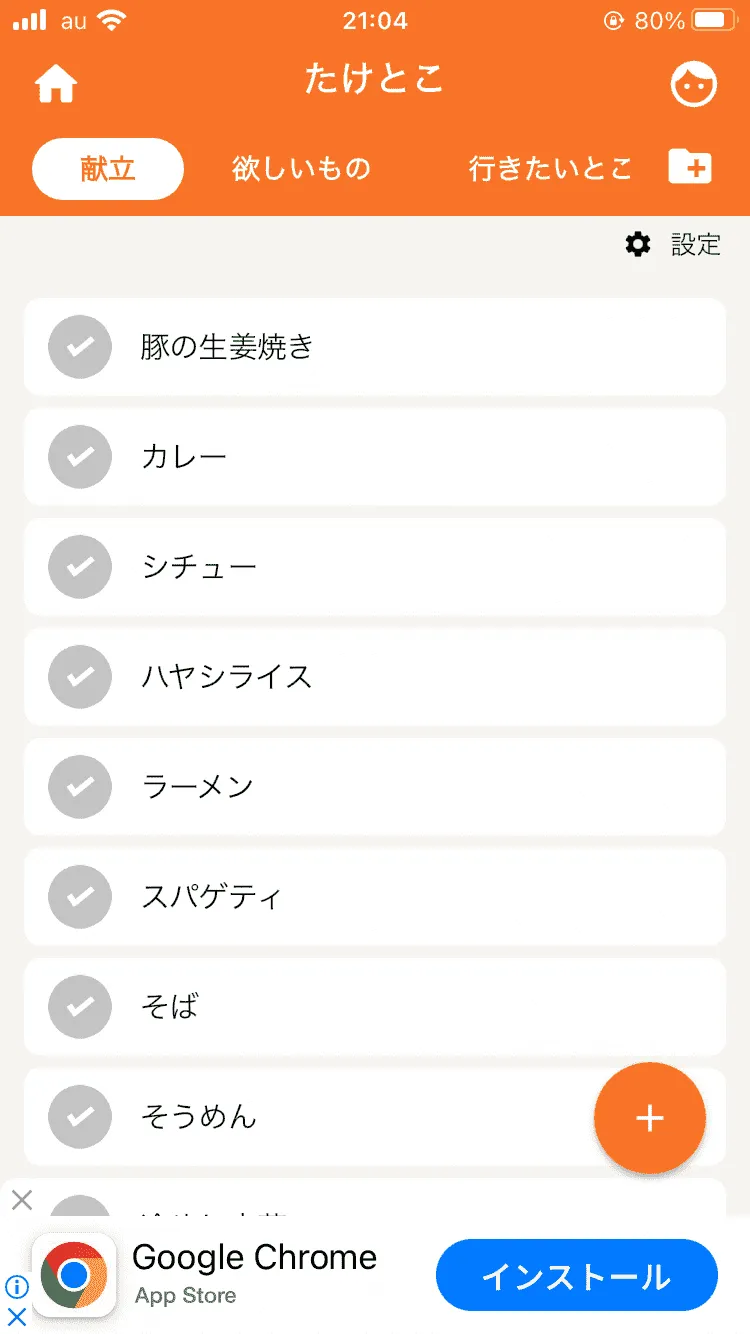Mark カレー as done

point(80,457)
